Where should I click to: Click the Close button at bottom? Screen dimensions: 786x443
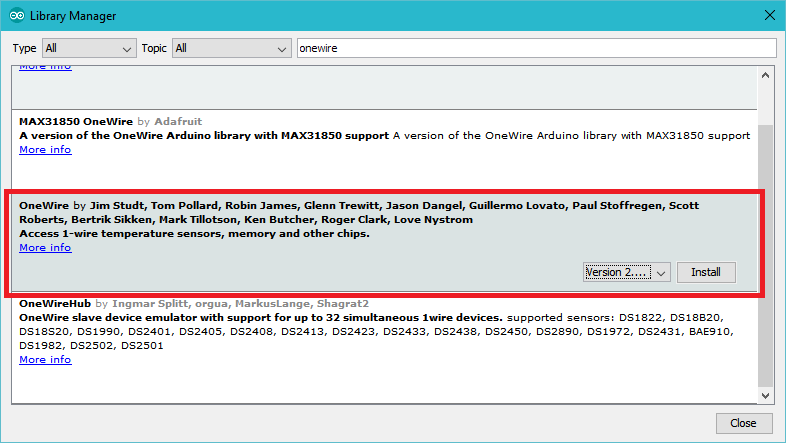click(743, 423)
